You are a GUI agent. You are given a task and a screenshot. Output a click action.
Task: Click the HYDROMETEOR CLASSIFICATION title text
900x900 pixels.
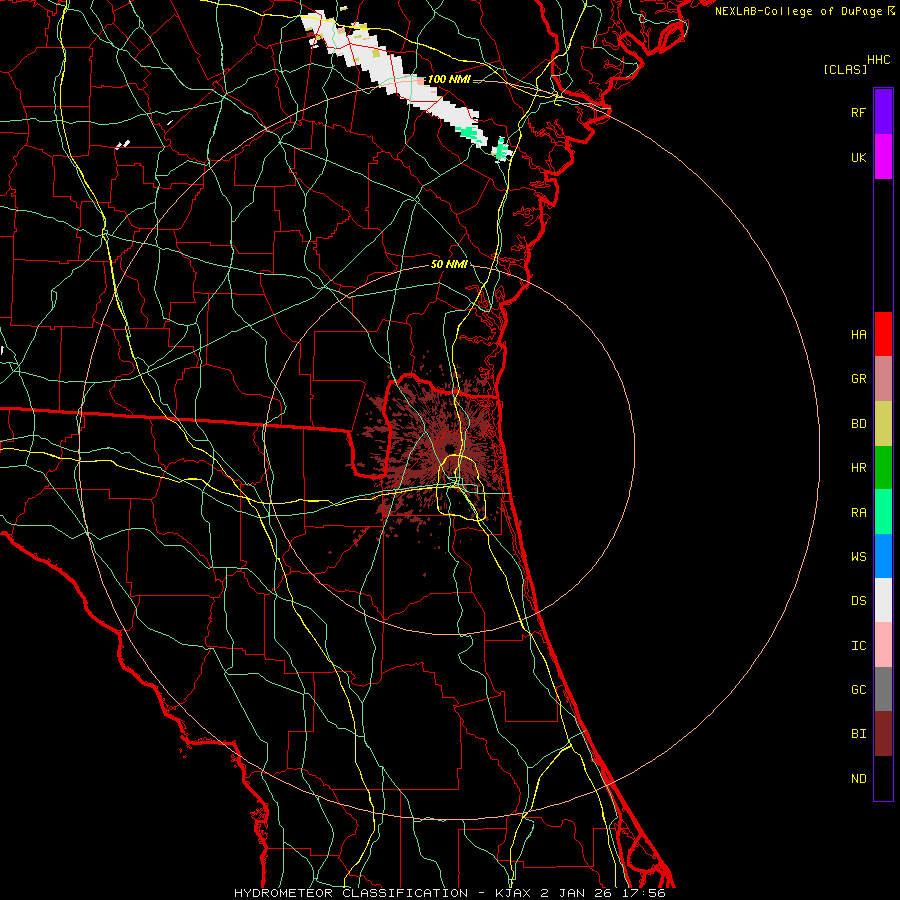coord(351,893)
